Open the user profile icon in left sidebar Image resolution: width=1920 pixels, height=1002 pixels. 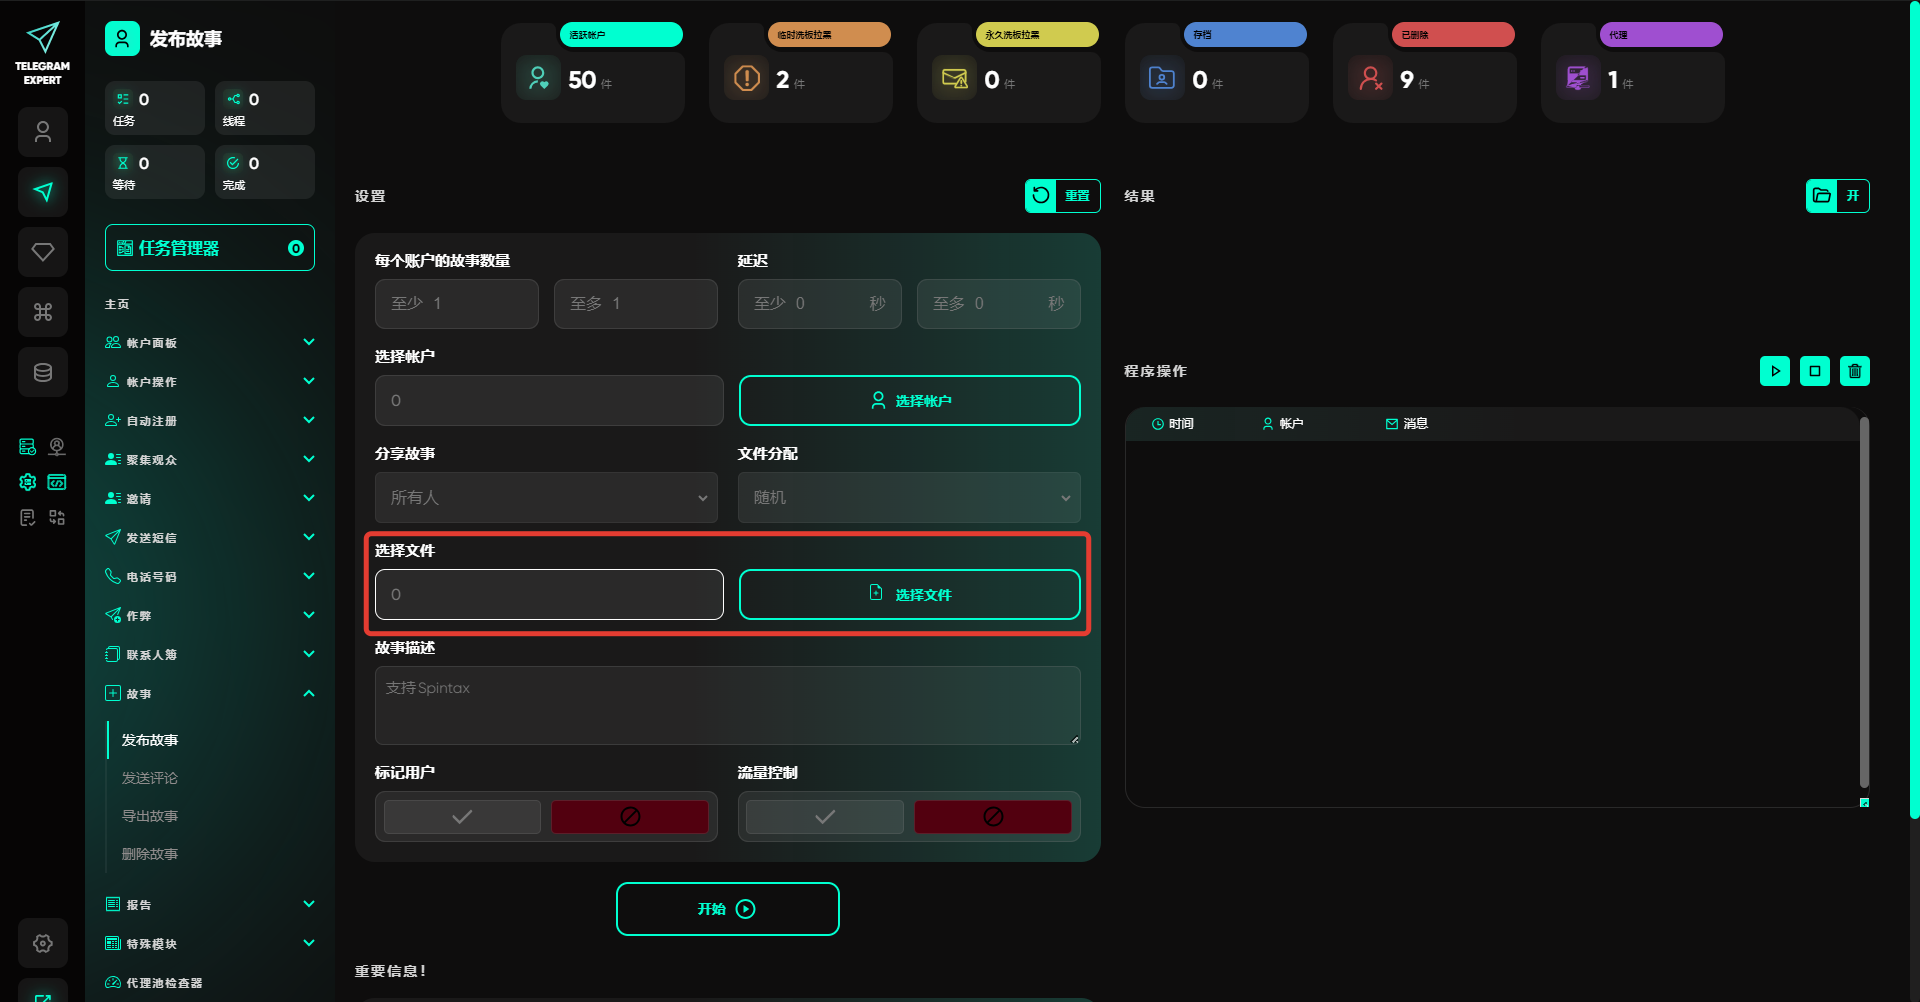pyautogui.click(x=43, y=132)
